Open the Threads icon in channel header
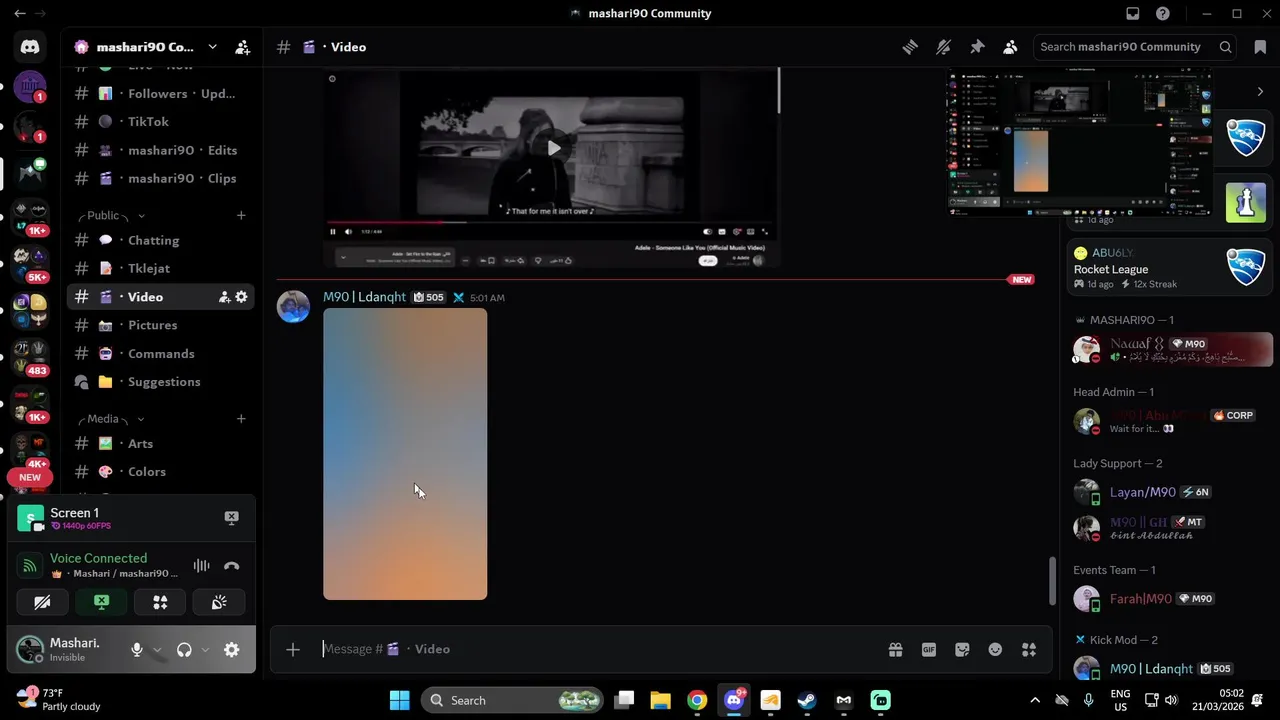1280x720 pixels. [910, 47]
